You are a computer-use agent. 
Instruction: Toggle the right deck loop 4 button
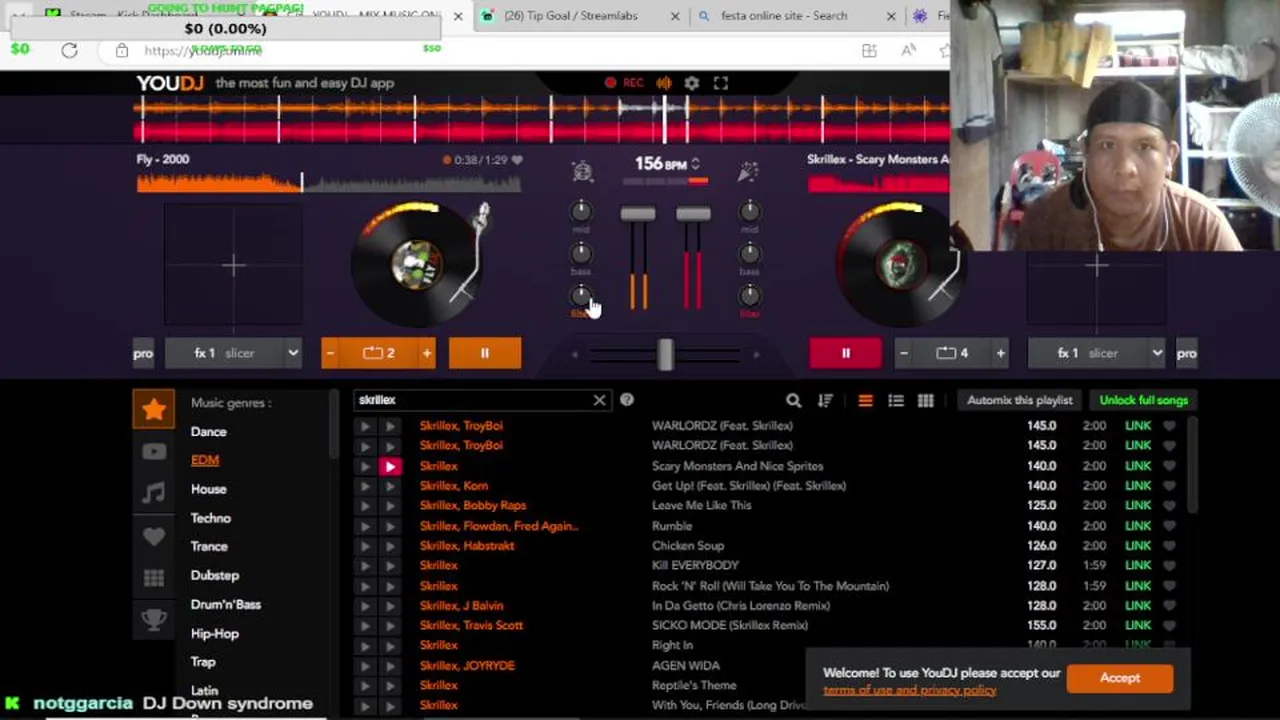click(x=952, y=353)
